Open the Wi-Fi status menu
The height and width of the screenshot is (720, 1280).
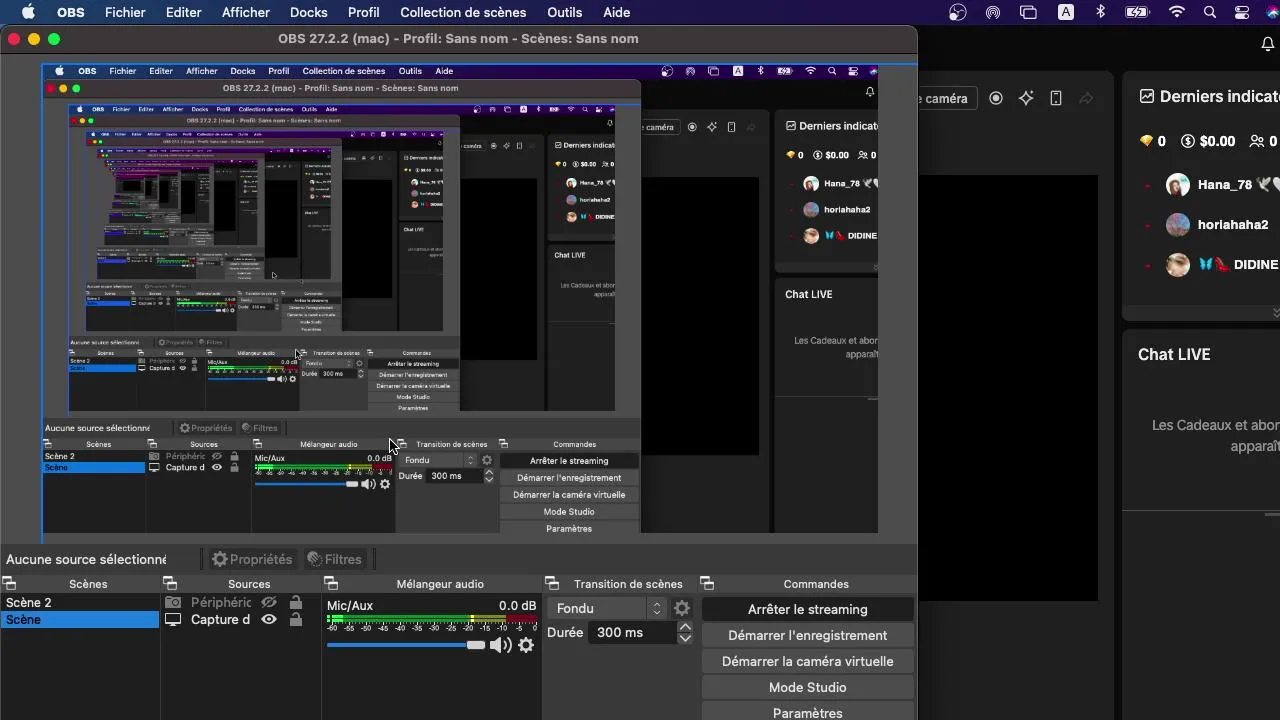pos(1177,12)
